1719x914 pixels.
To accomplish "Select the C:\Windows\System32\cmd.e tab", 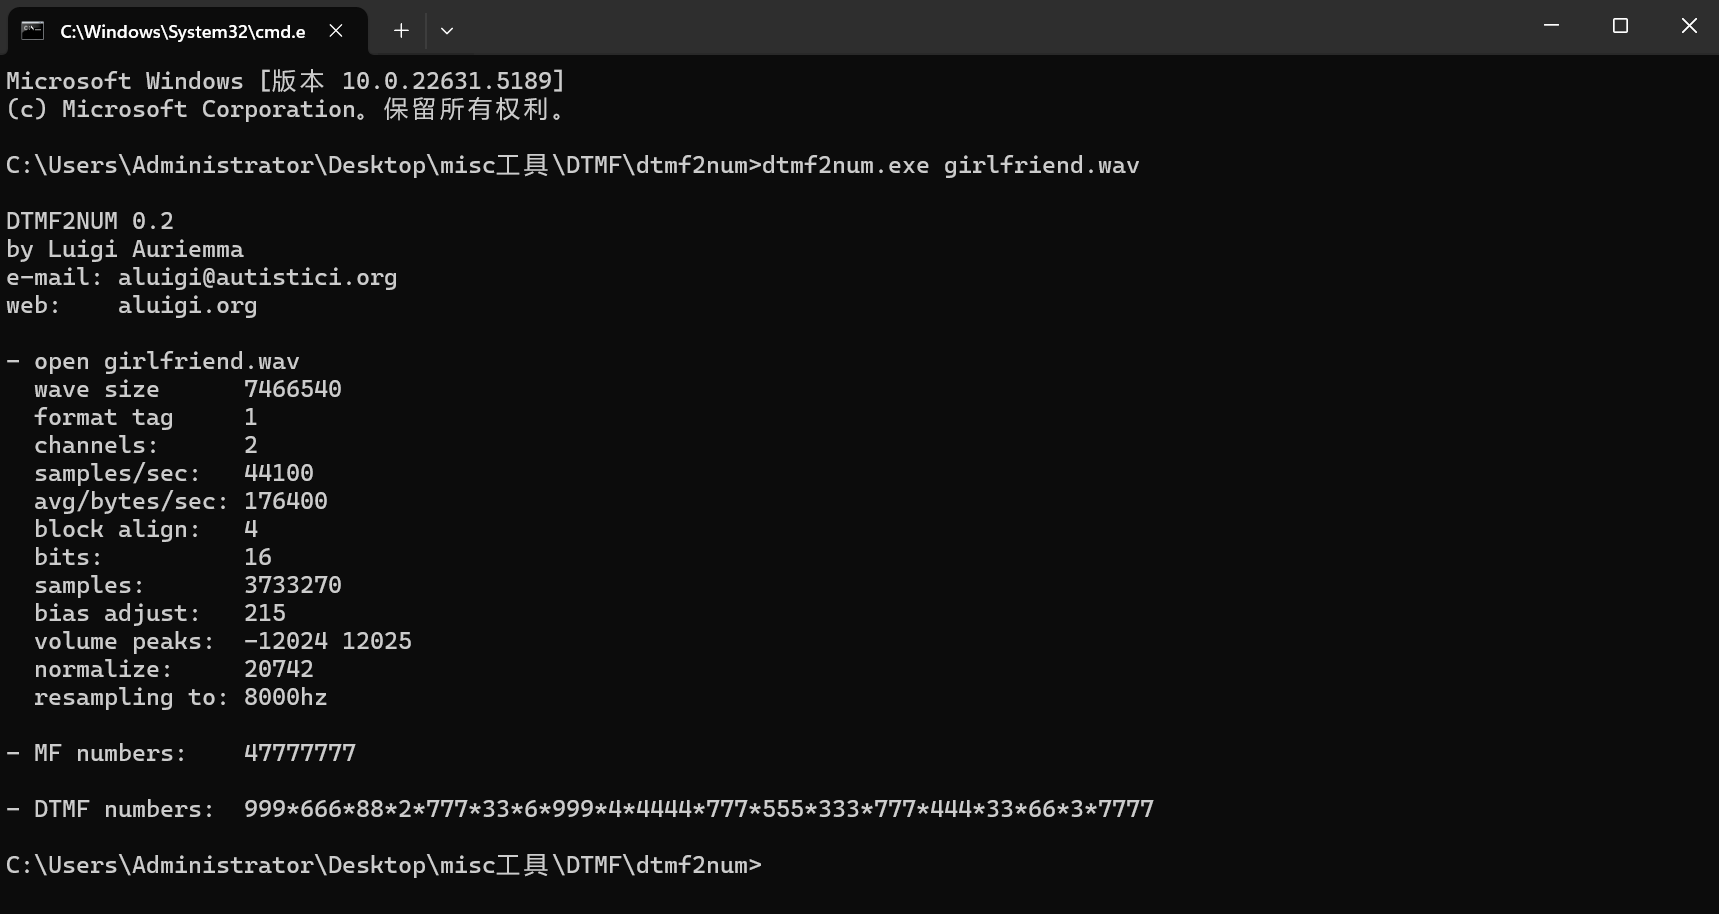I will [182, 31].
